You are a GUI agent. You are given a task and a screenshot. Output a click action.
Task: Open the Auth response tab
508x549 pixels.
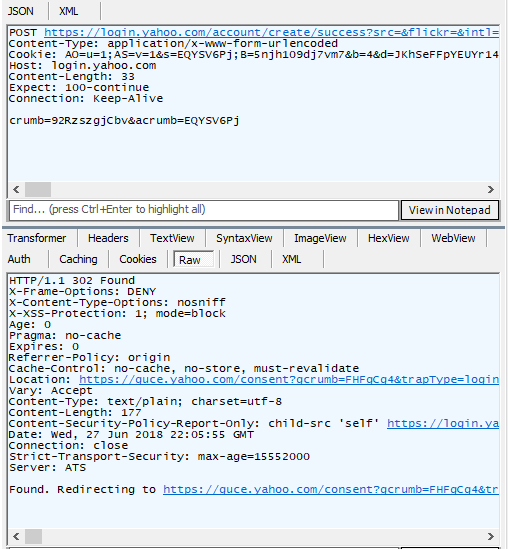(19, 259)
